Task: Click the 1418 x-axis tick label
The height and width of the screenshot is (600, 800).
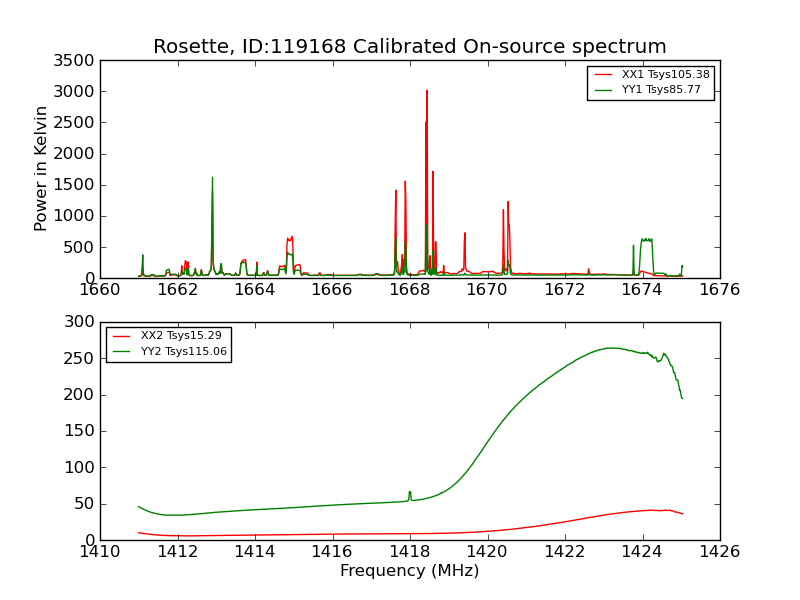Action: (410, 552)
